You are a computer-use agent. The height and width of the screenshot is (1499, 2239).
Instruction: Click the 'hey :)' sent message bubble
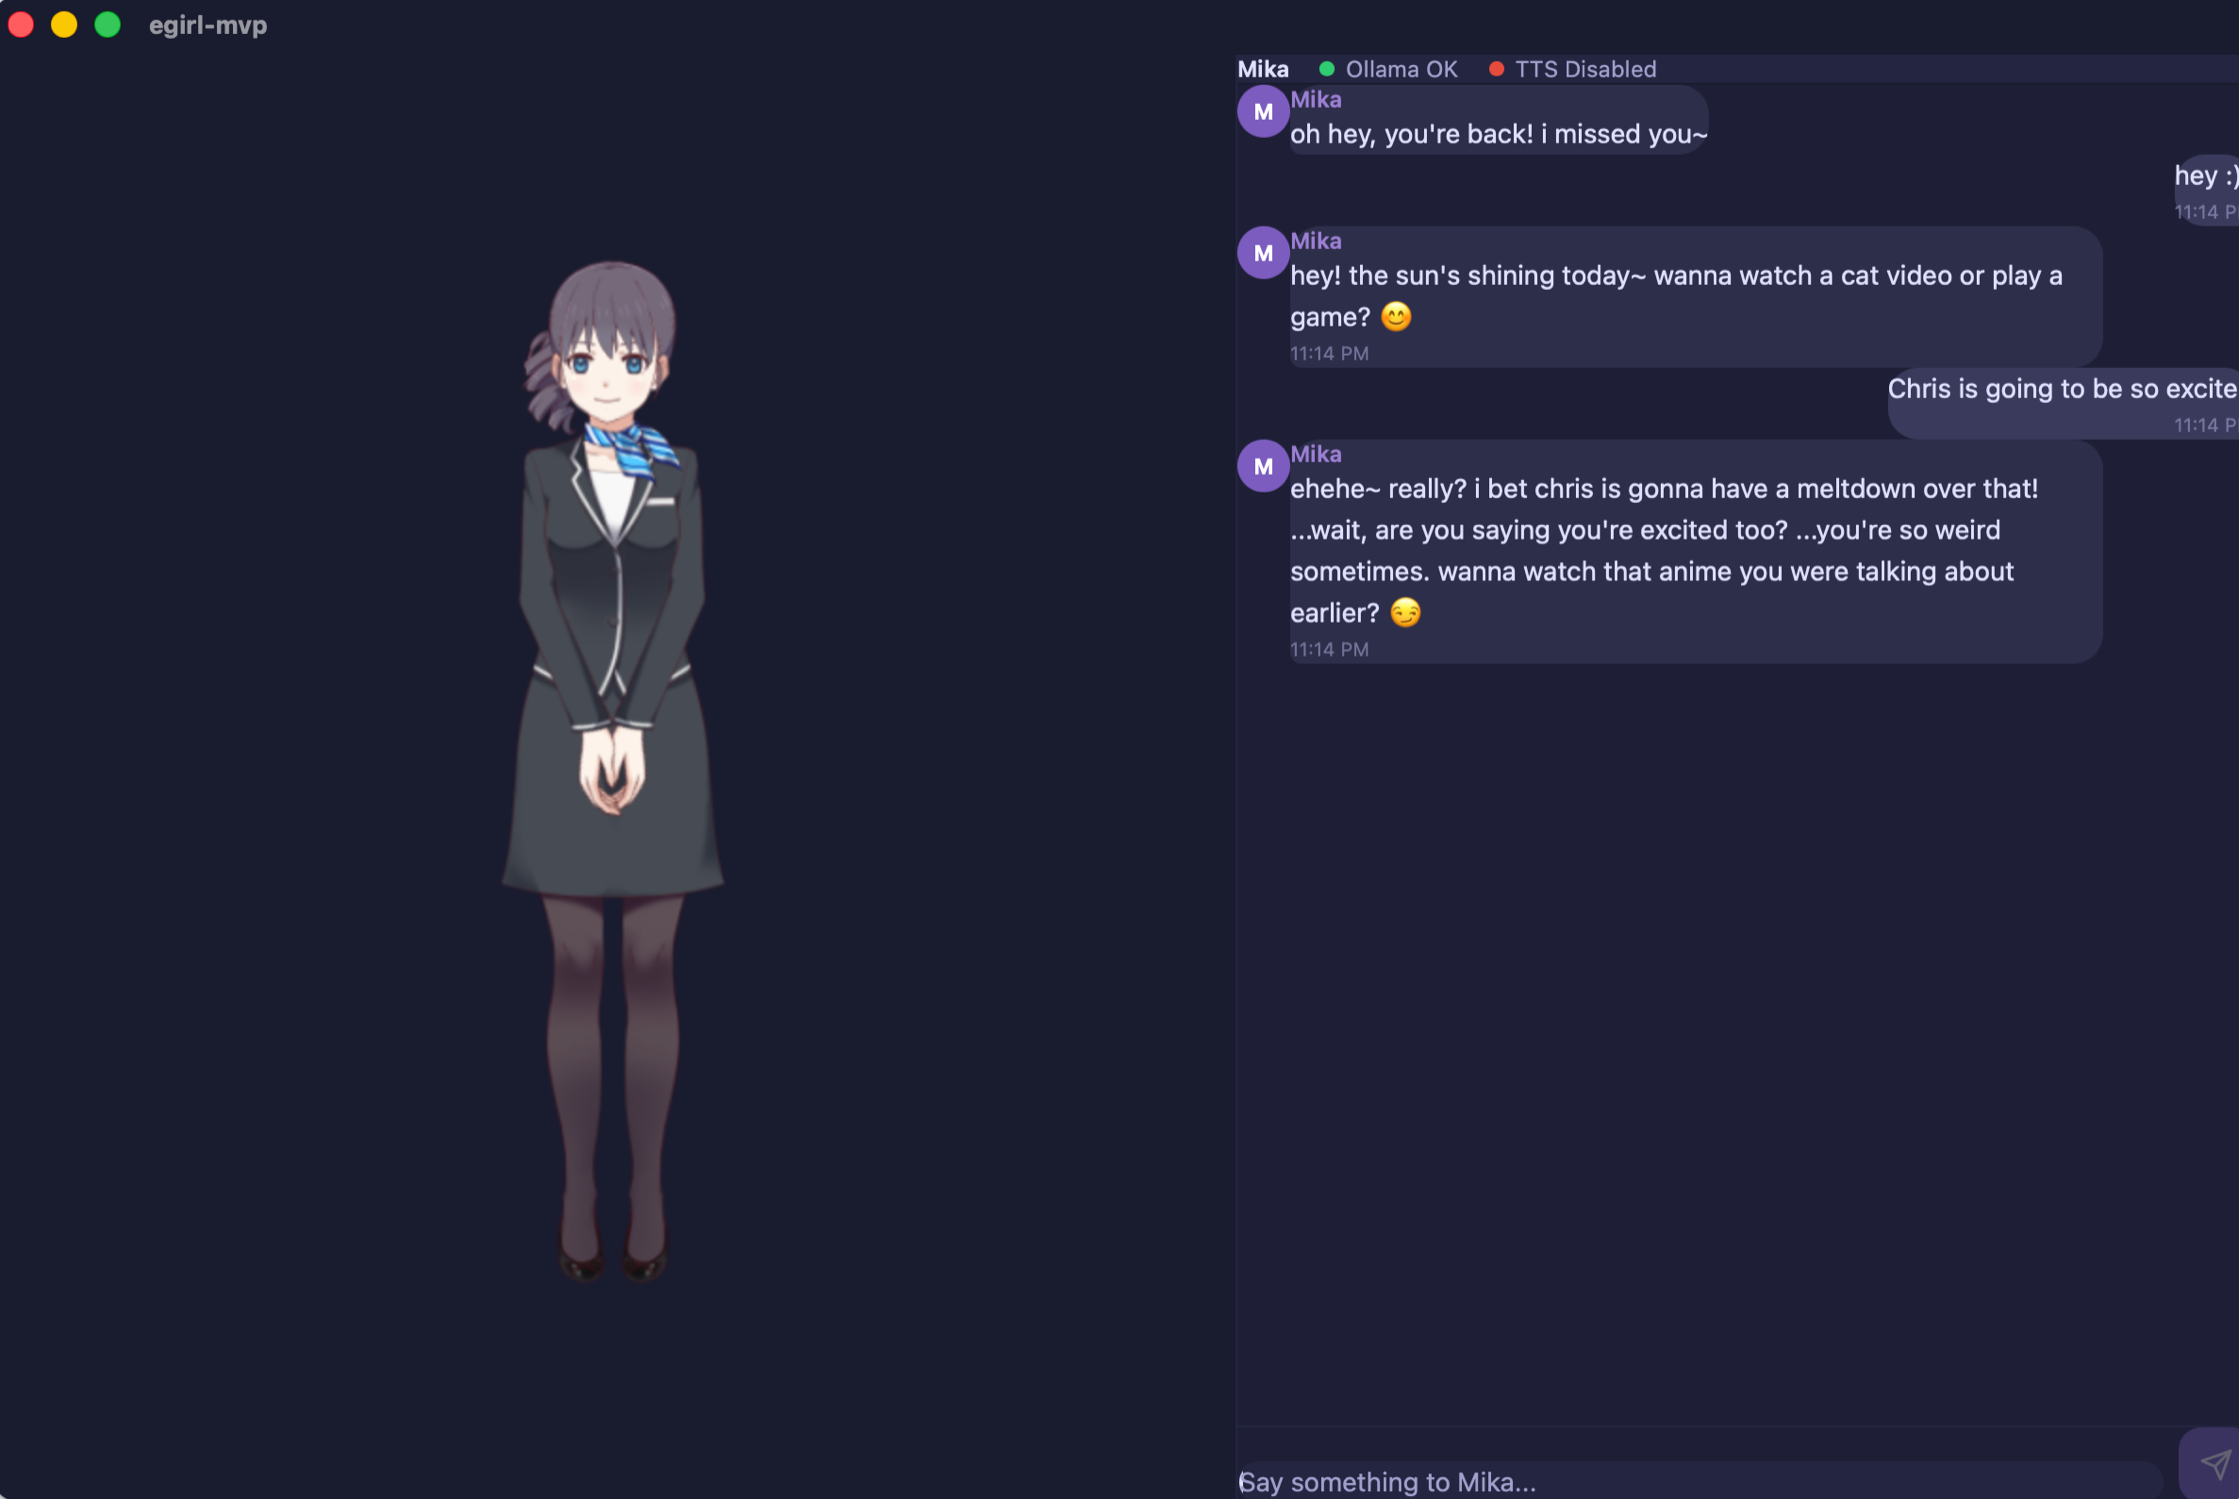pyautogui.click(x=2206, y=190)
